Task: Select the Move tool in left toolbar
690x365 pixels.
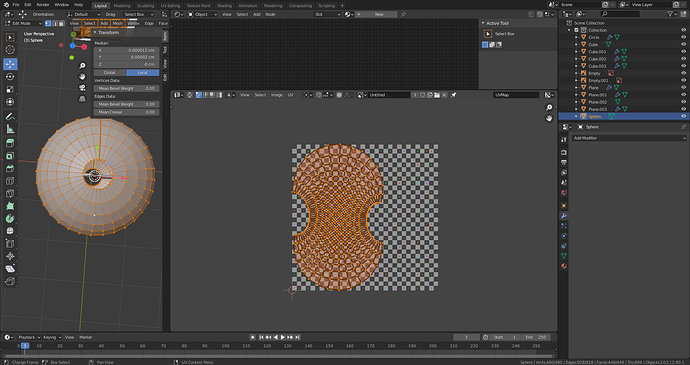Action: point(10,64)
